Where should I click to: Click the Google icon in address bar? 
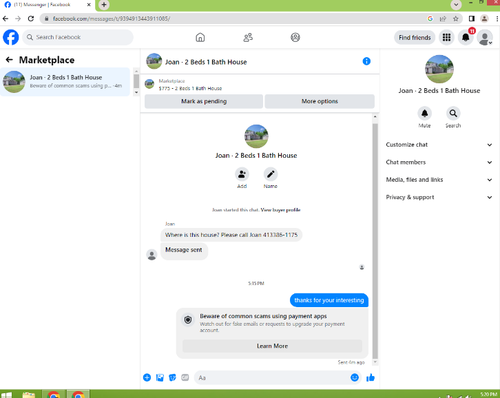430,19
